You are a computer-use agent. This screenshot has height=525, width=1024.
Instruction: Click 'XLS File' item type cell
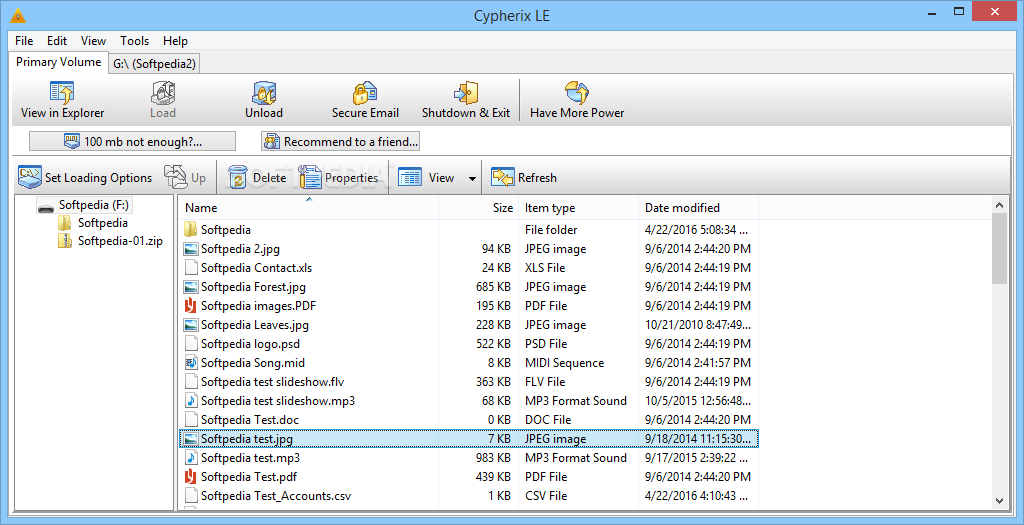pyautogui.click(x=545, y=268)
